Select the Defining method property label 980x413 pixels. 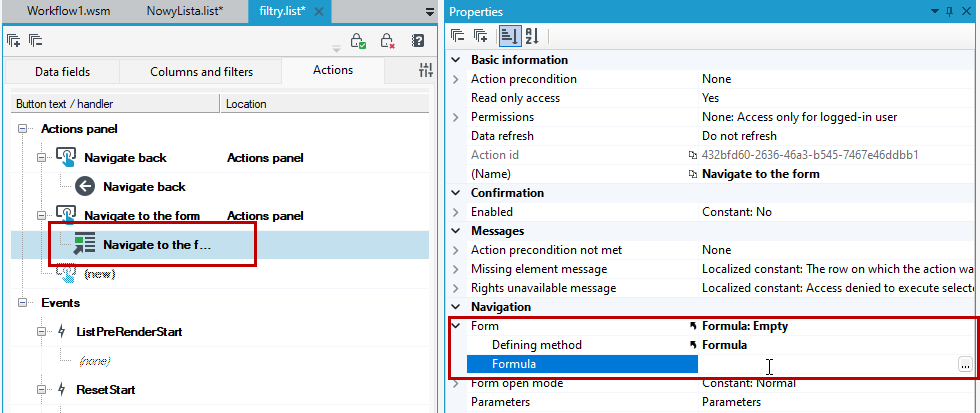point(536,345)
